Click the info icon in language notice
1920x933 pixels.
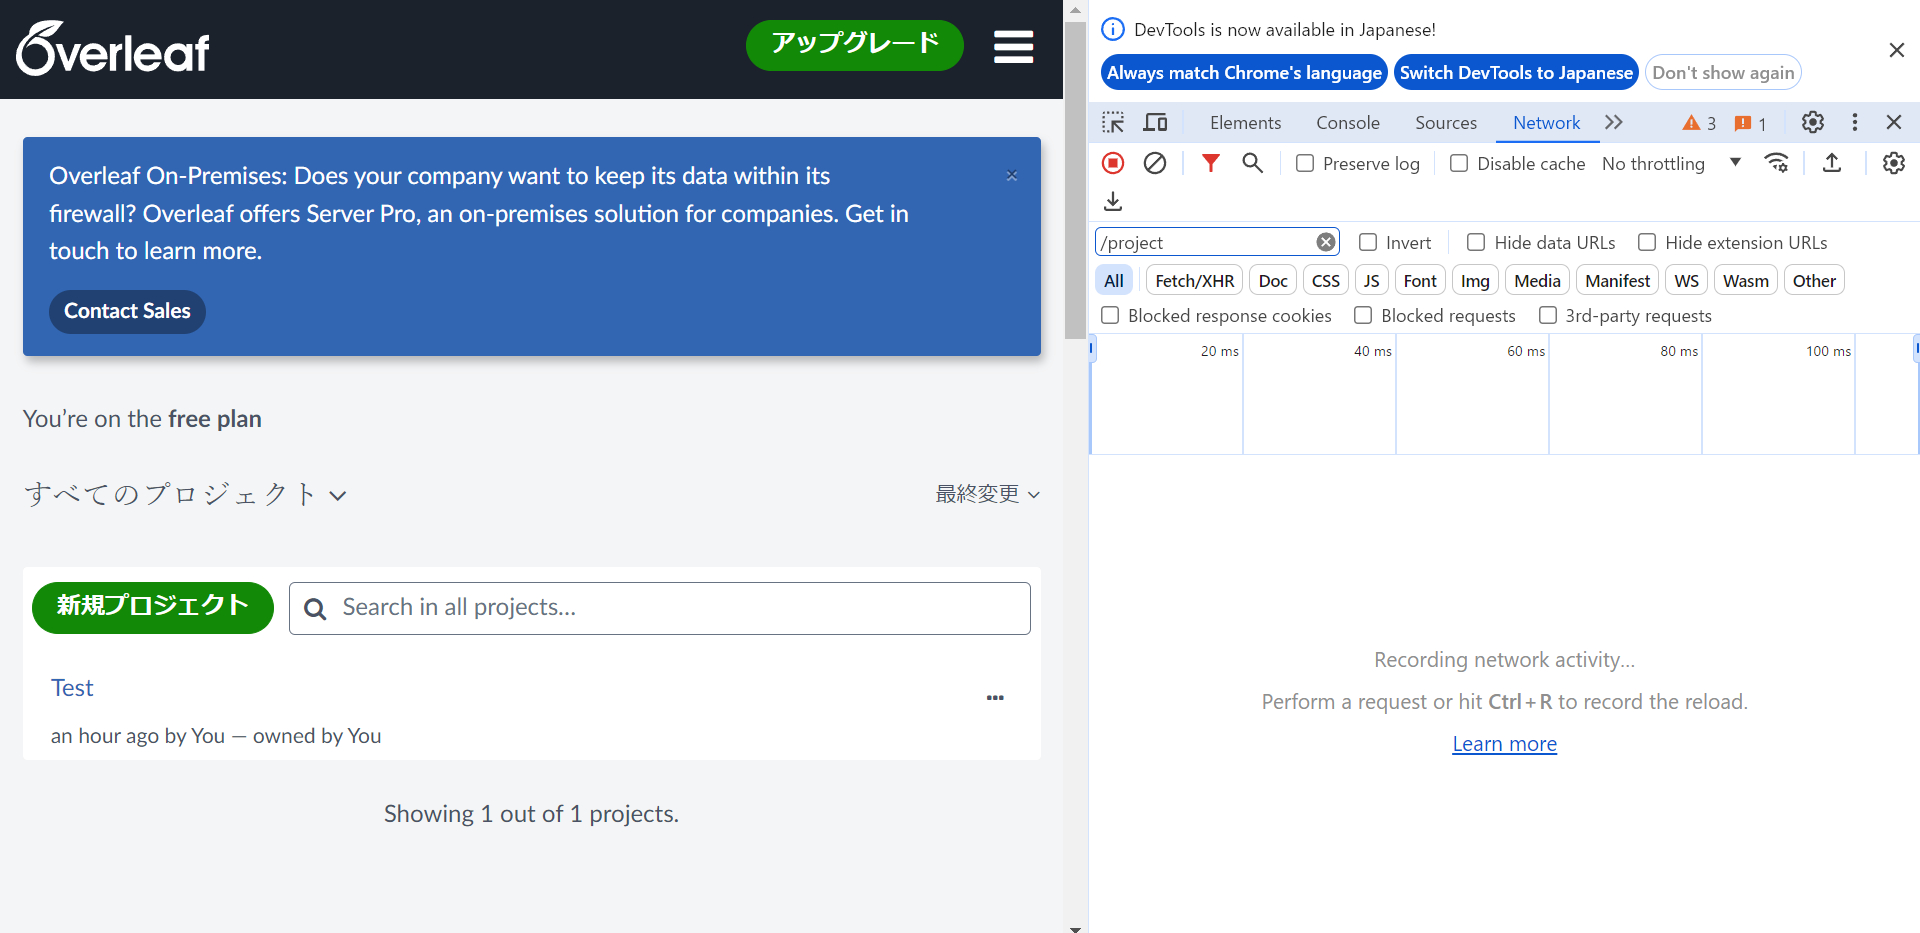tap(1113, 29)
